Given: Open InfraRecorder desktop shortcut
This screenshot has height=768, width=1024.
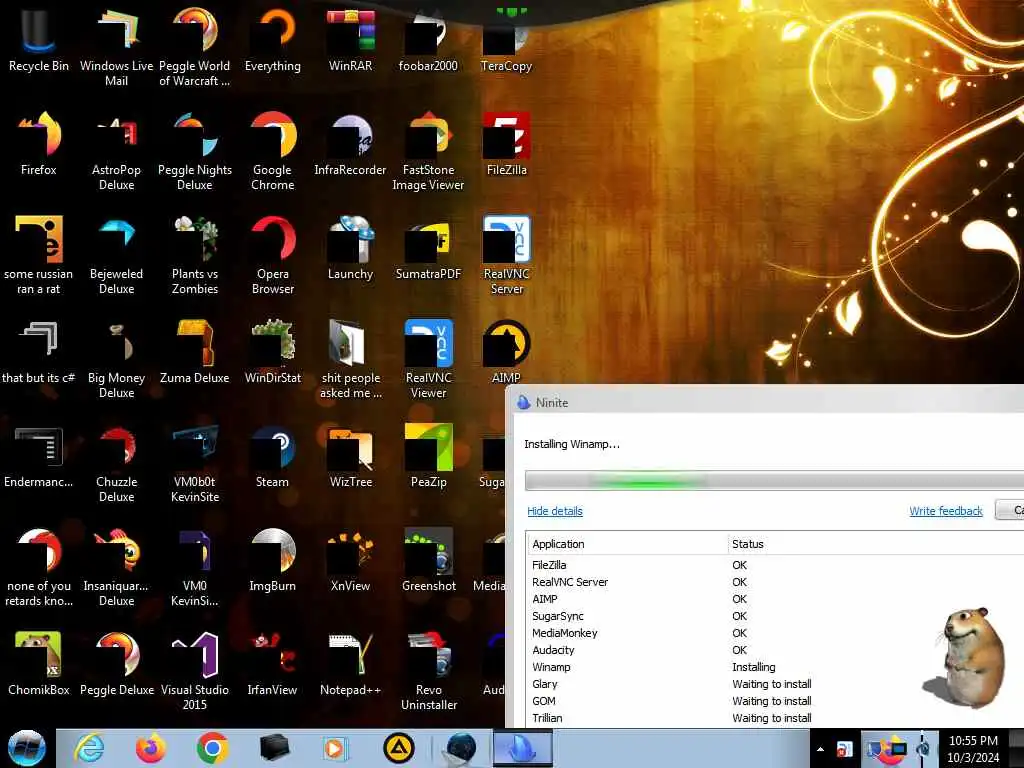Looking at the screenshot, I should tap(351, 144).
